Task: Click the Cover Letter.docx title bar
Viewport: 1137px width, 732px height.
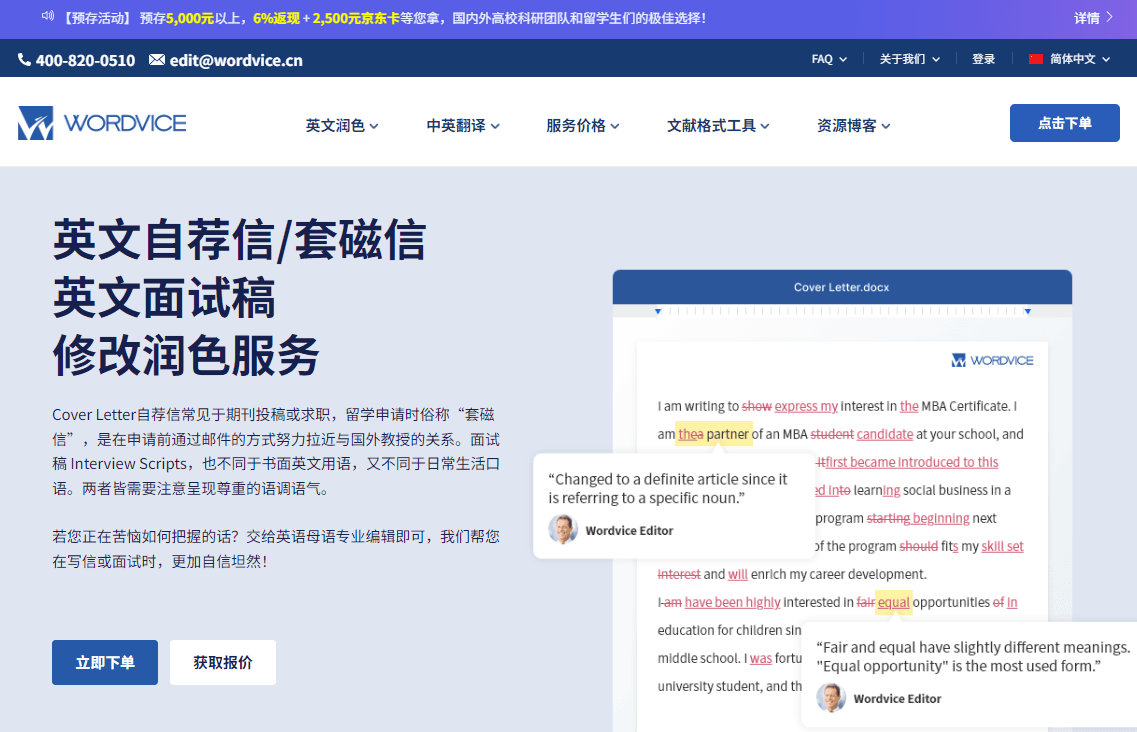Action: [x=842, y=287]
